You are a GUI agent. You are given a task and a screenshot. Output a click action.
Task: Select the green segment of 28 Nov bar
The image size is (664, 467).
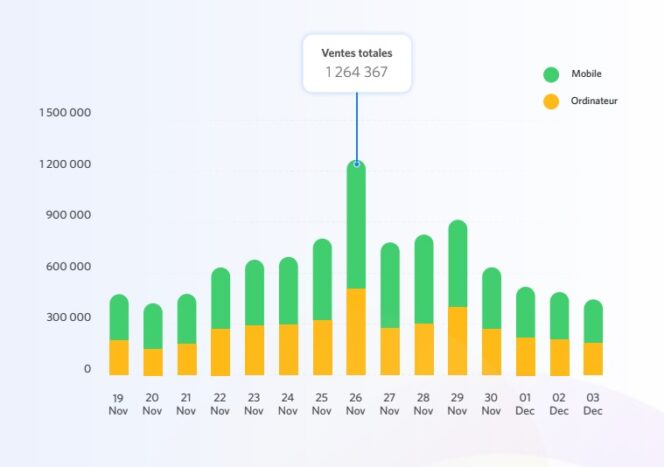click(x=424, y=279)
